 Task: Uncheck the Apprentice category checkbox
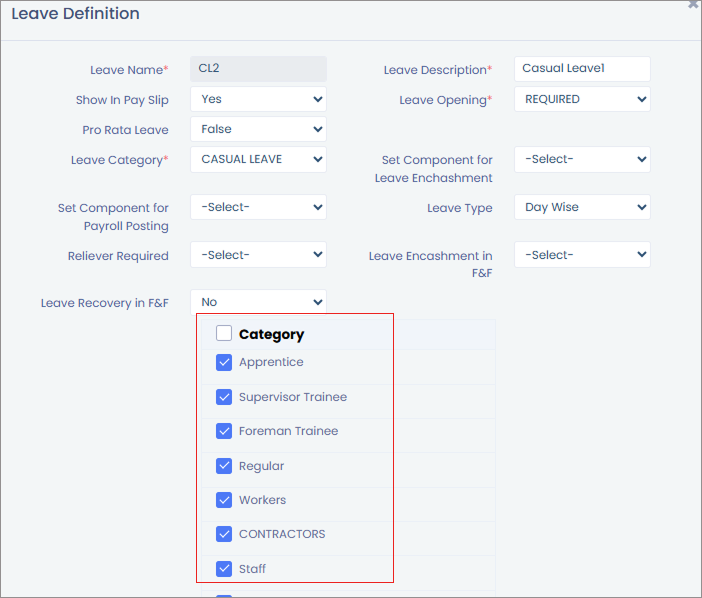(x=224, y=363)
